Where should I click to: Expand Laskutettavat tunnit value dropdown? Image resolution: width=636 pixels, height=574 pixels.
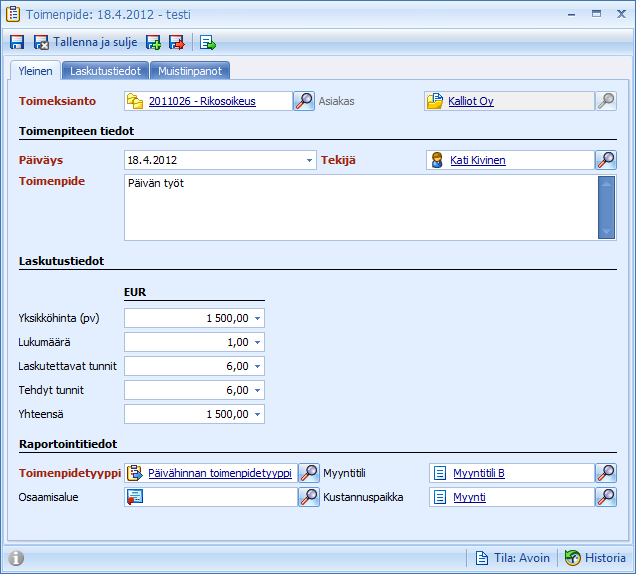tap(257, 366)
